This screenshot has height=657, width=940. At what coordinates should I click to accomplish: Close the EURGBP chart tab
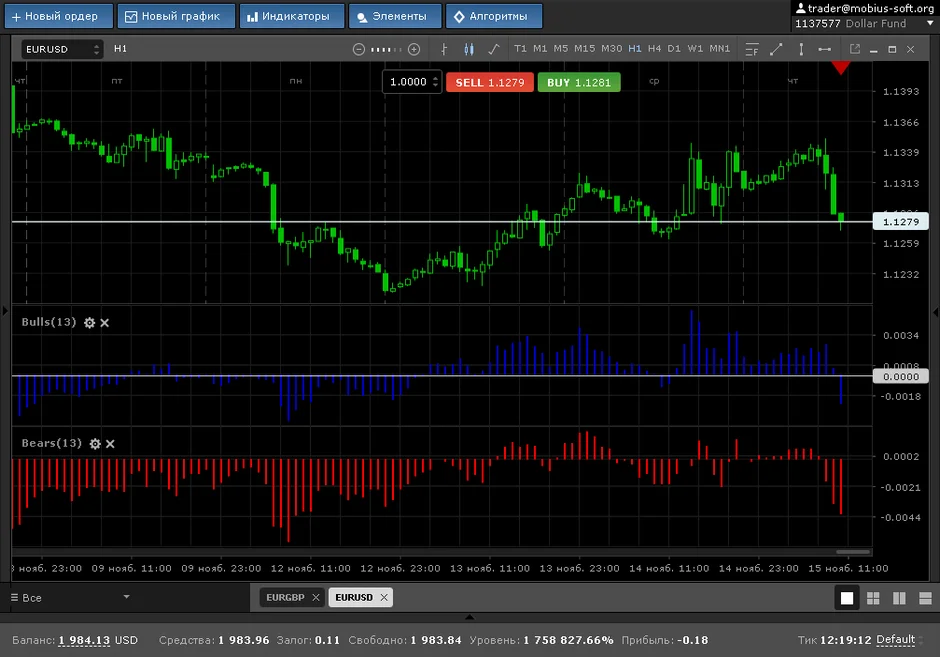(x=316, y=598)
